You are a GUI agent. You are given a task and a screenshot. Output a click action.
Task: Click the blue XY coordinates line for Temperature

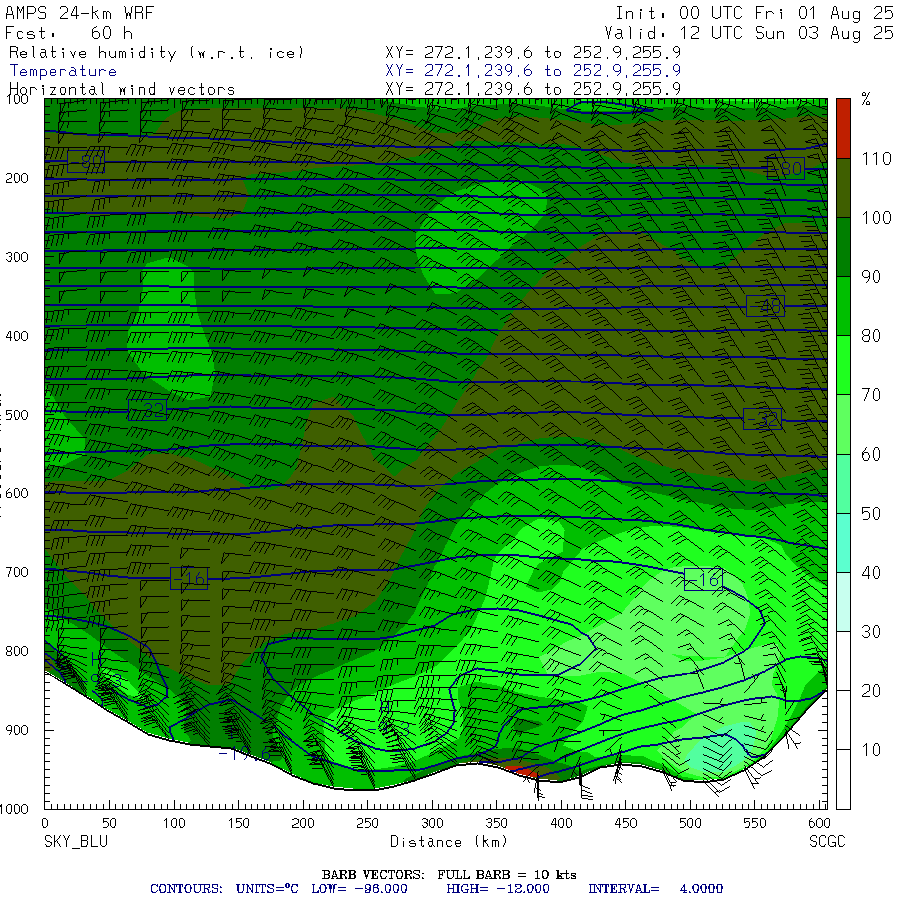533,71
